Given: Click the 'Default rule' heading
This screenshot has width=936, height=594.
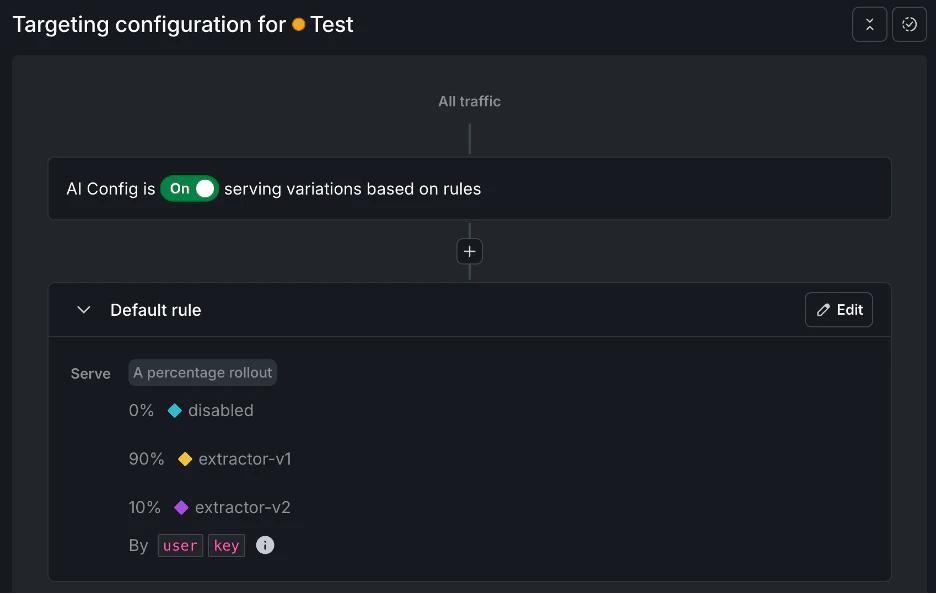Looking at the screenshot, I should [156, 310].
